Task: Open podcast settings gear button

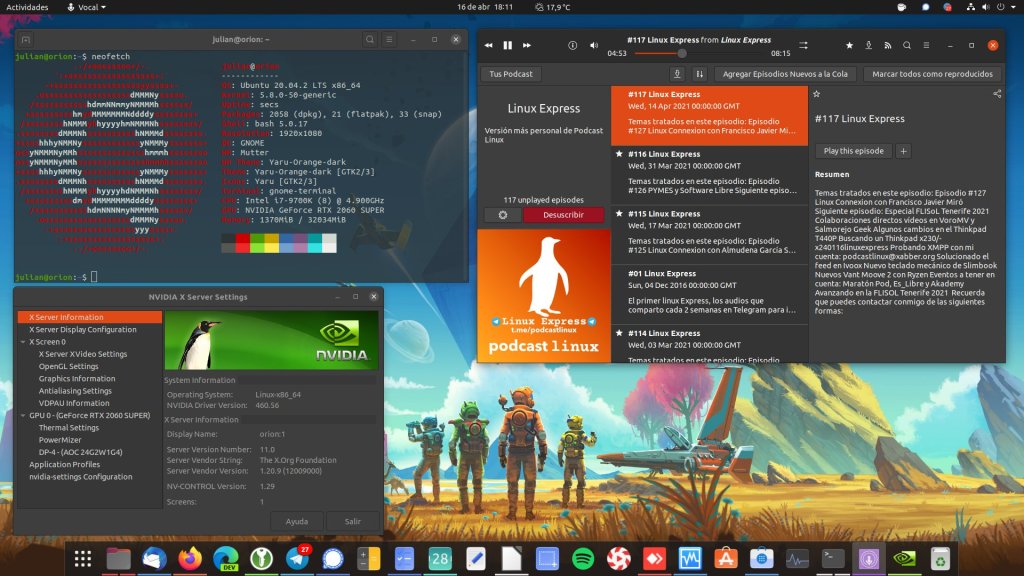Action: tap(502, 215)
